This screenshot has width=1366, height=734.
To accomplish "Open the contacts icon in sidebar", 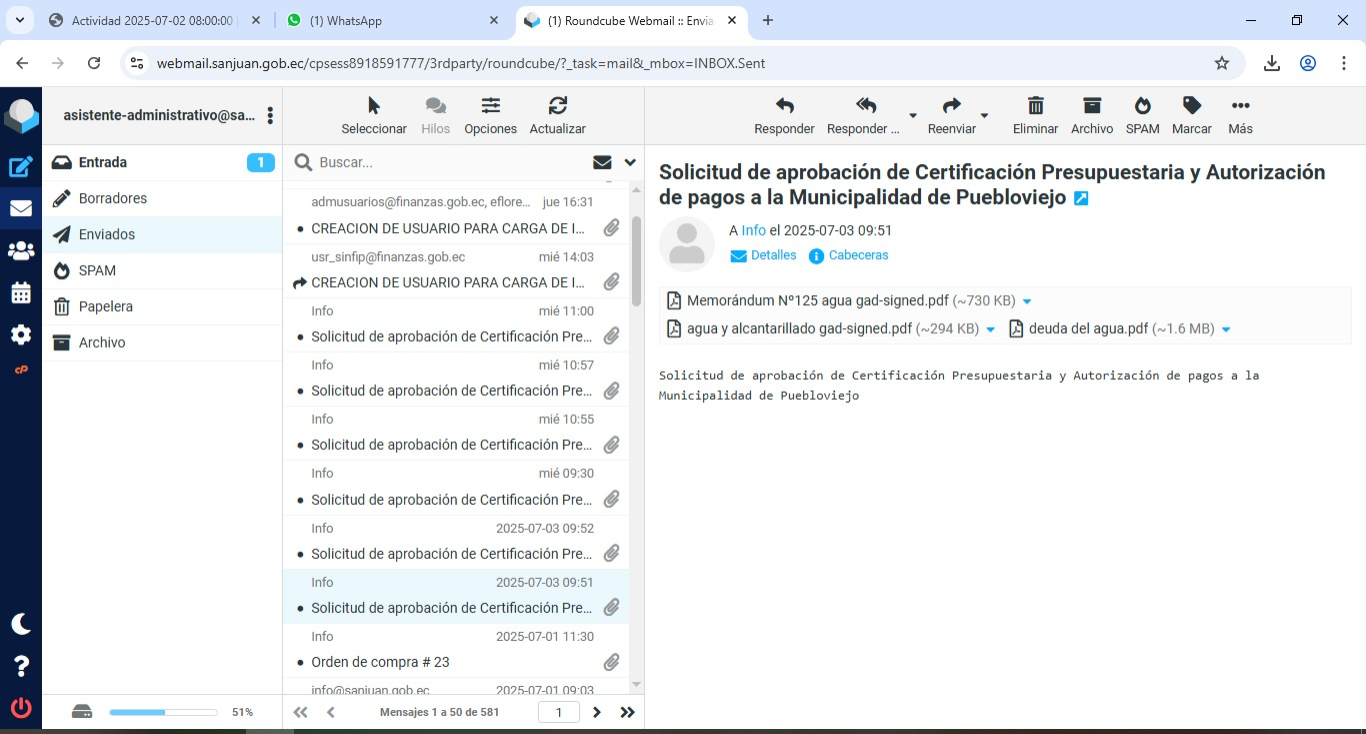I will tap(21, 251).
